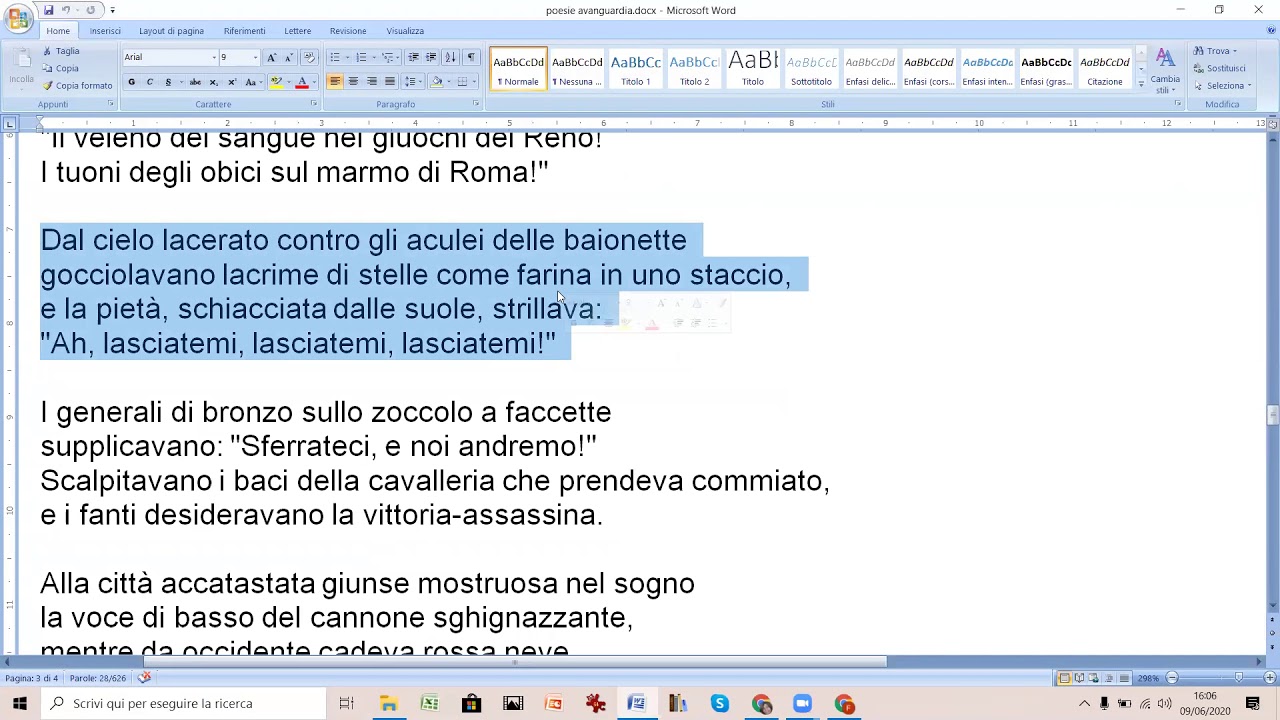Click the sort A-Z icon
Screen dimensions: 1280x720
450,57
